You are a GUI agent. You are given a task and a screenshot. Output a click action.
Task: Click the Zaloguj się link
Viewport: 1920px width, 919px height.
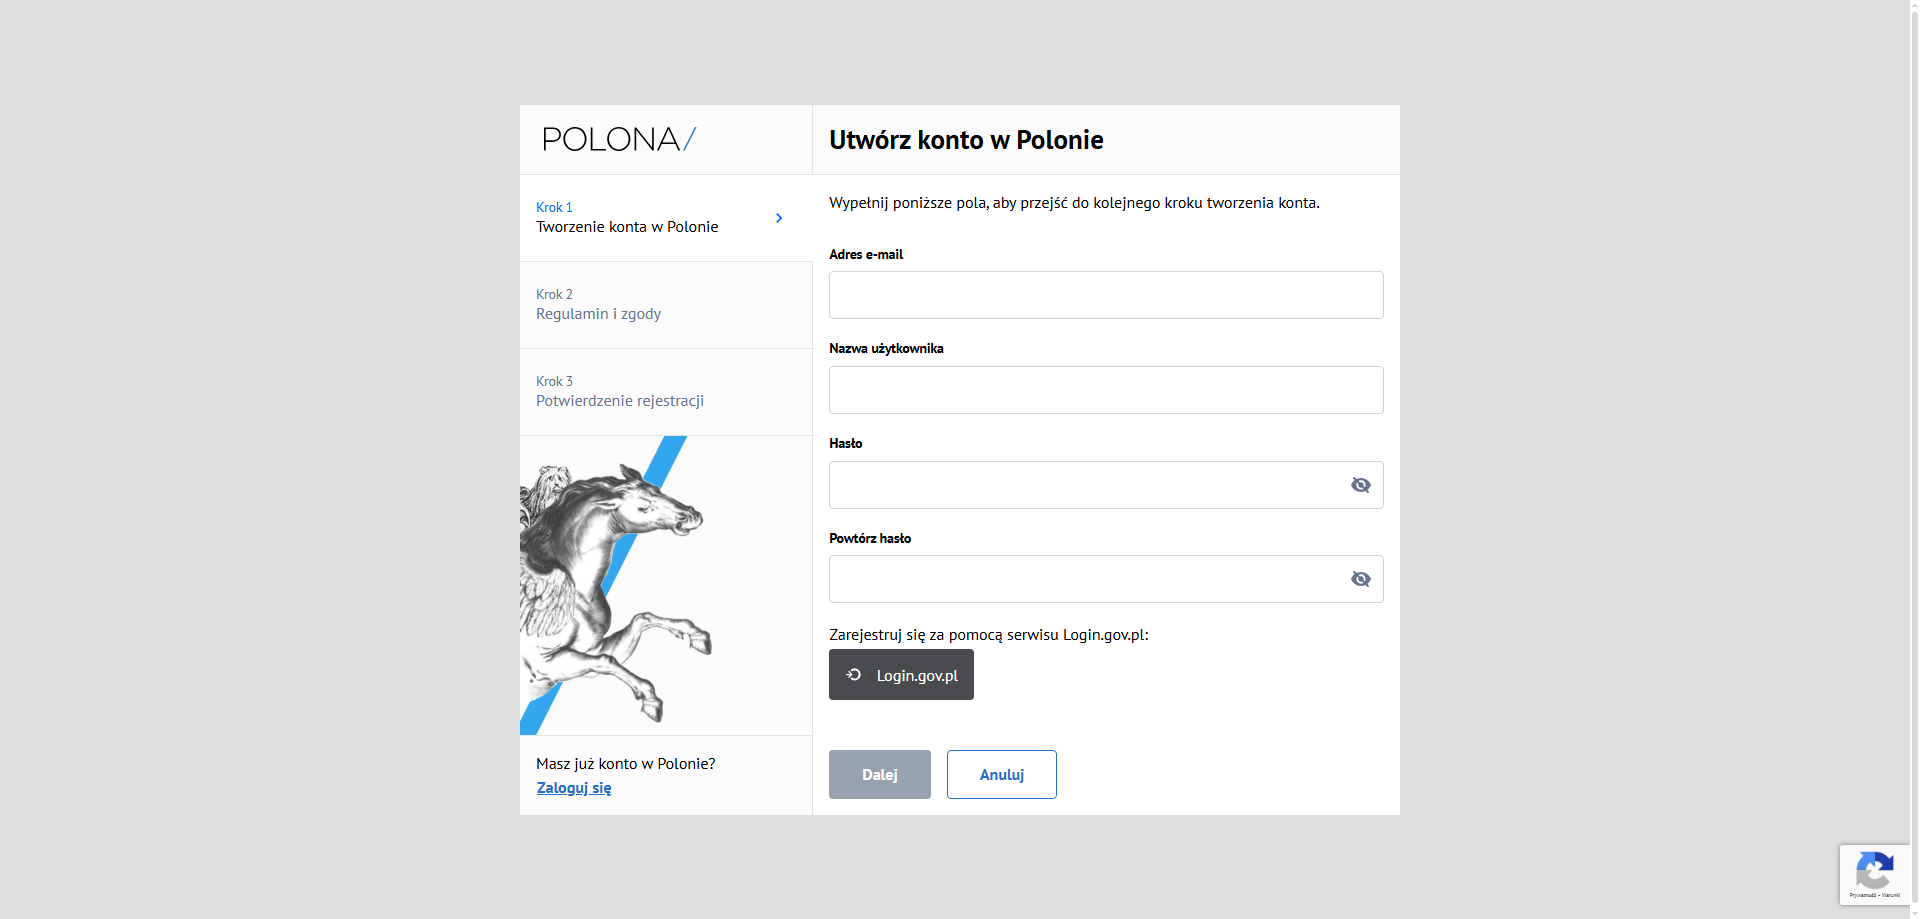click(x=573, y=788)
